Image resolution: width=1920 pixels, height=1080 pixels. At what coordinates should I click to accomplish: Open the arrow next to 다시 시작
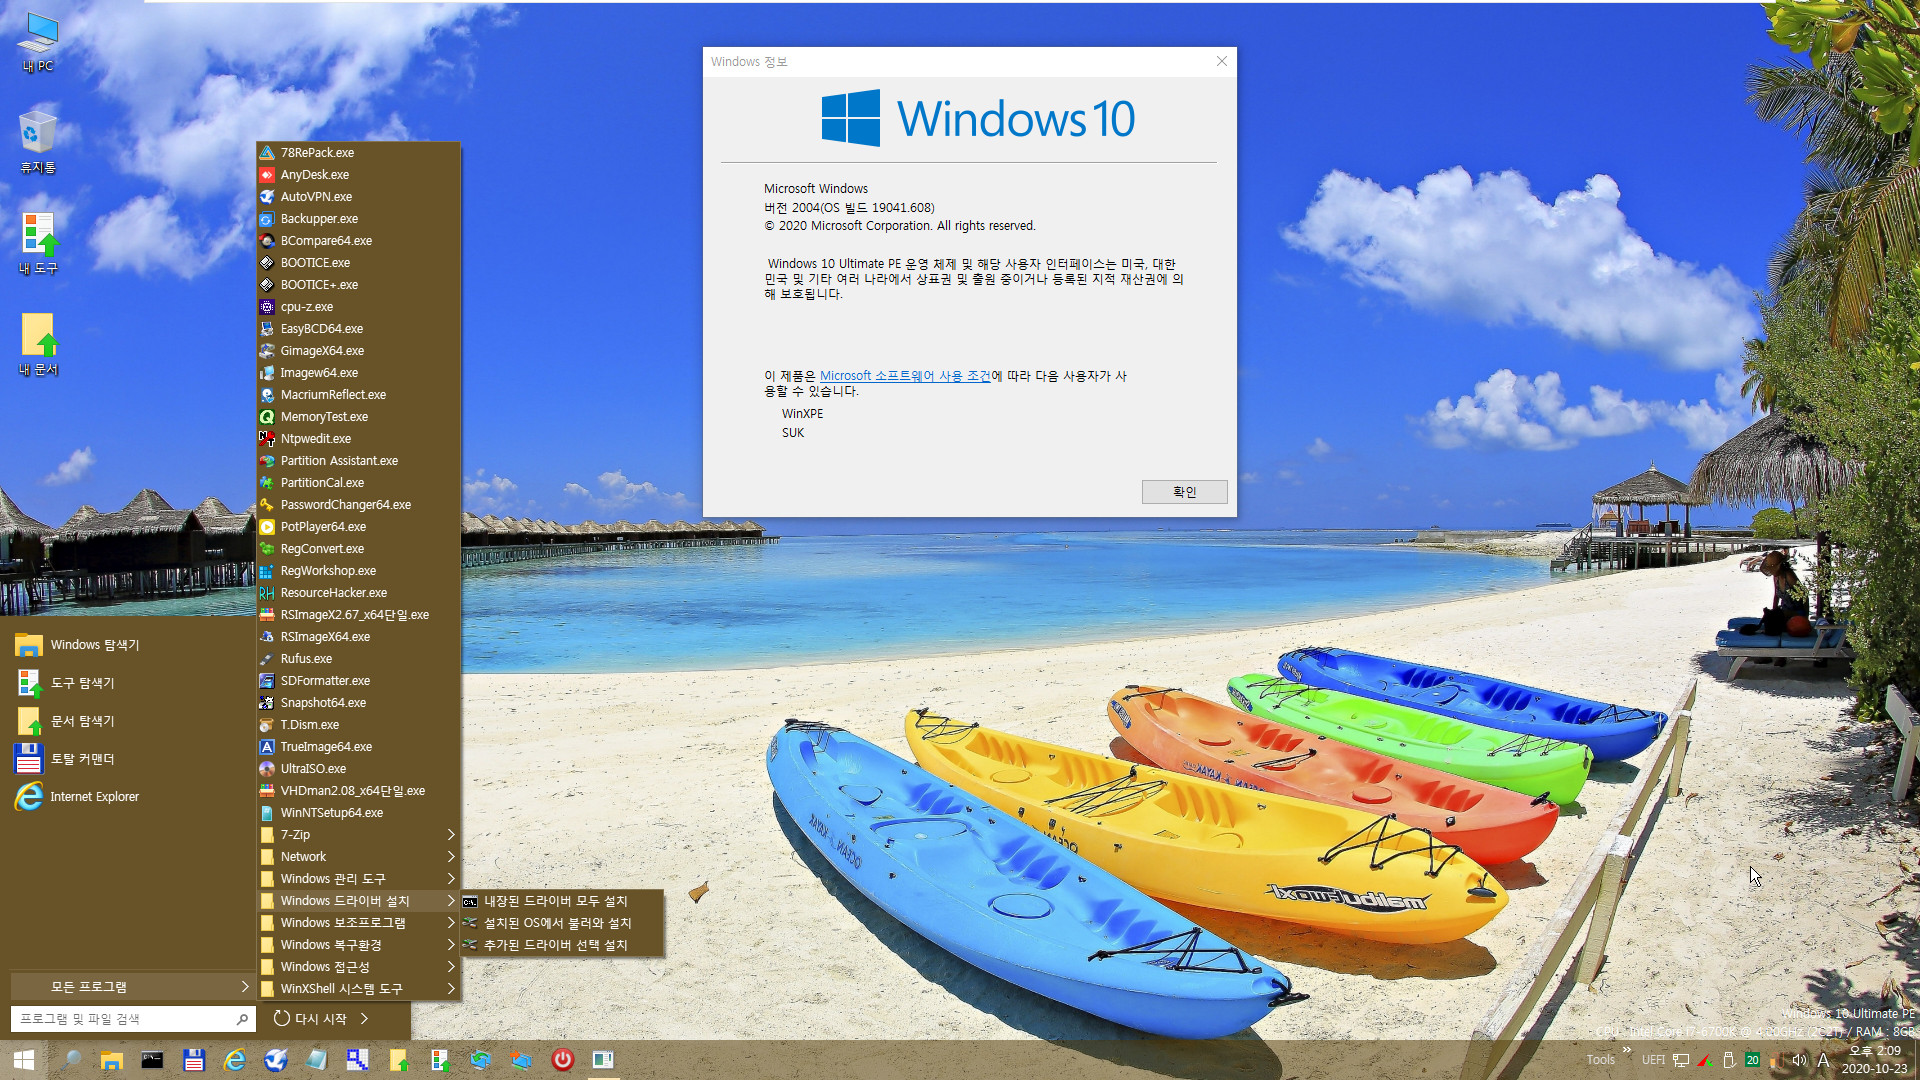[364, 1019]
